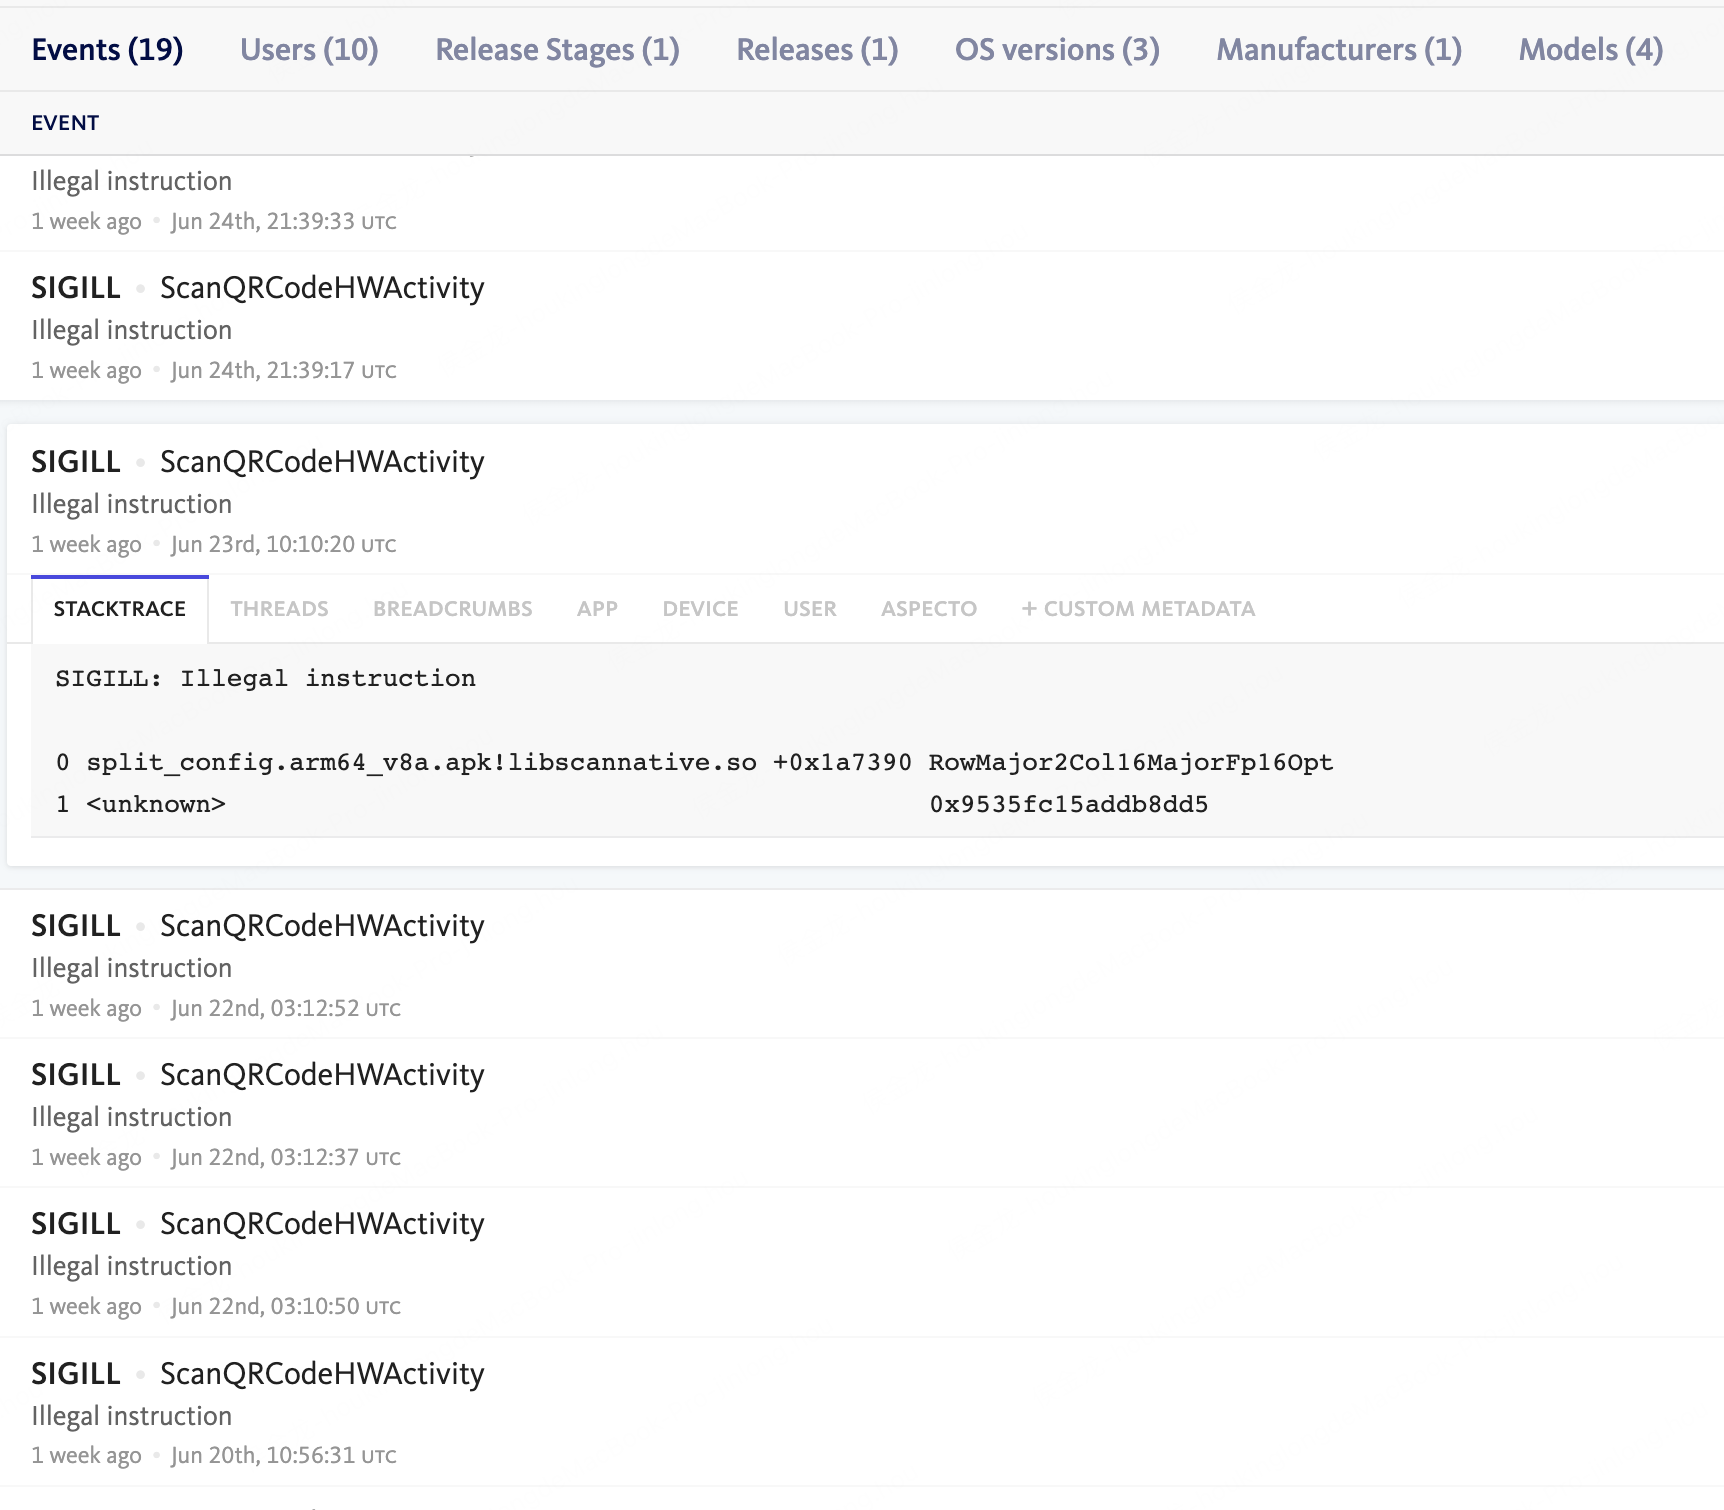Open the Users (10) tab
Viewport: 1724px width, 1510px height.
click(x=309, y=49)
